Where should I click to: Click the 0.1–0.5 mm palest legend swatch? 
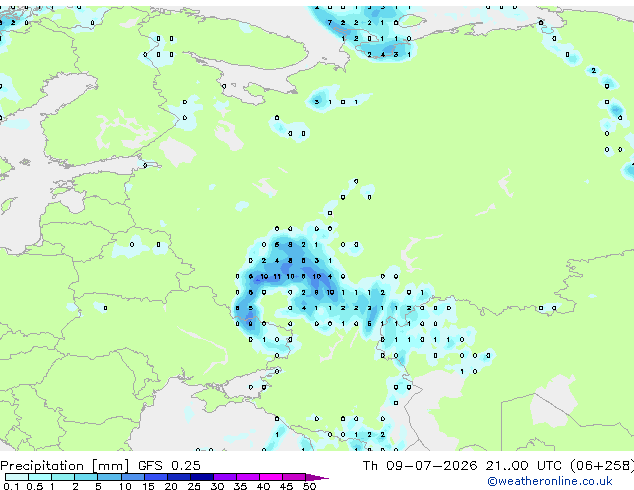coord(17,477)
